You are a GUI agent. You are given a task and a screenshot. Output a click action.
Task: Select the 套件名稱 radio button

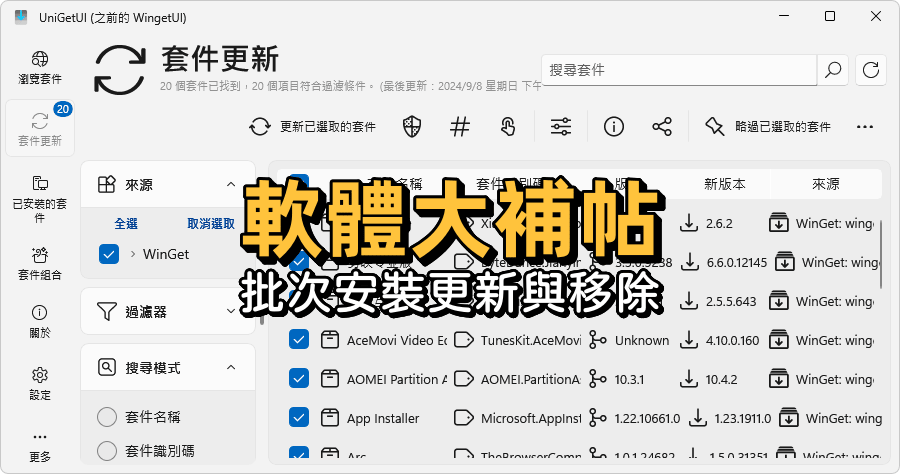[107, 417]
